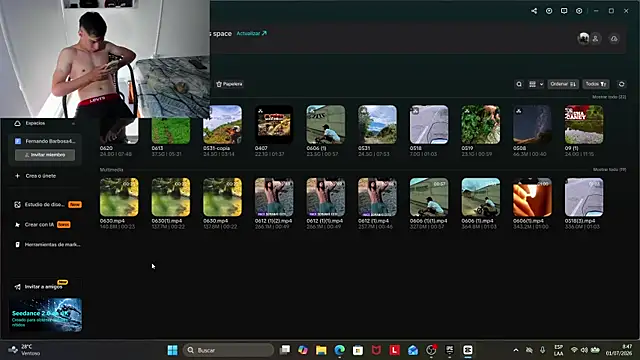640x360 pixels.
Task: Collapse the Espacios section chevron
Action: 73,123
